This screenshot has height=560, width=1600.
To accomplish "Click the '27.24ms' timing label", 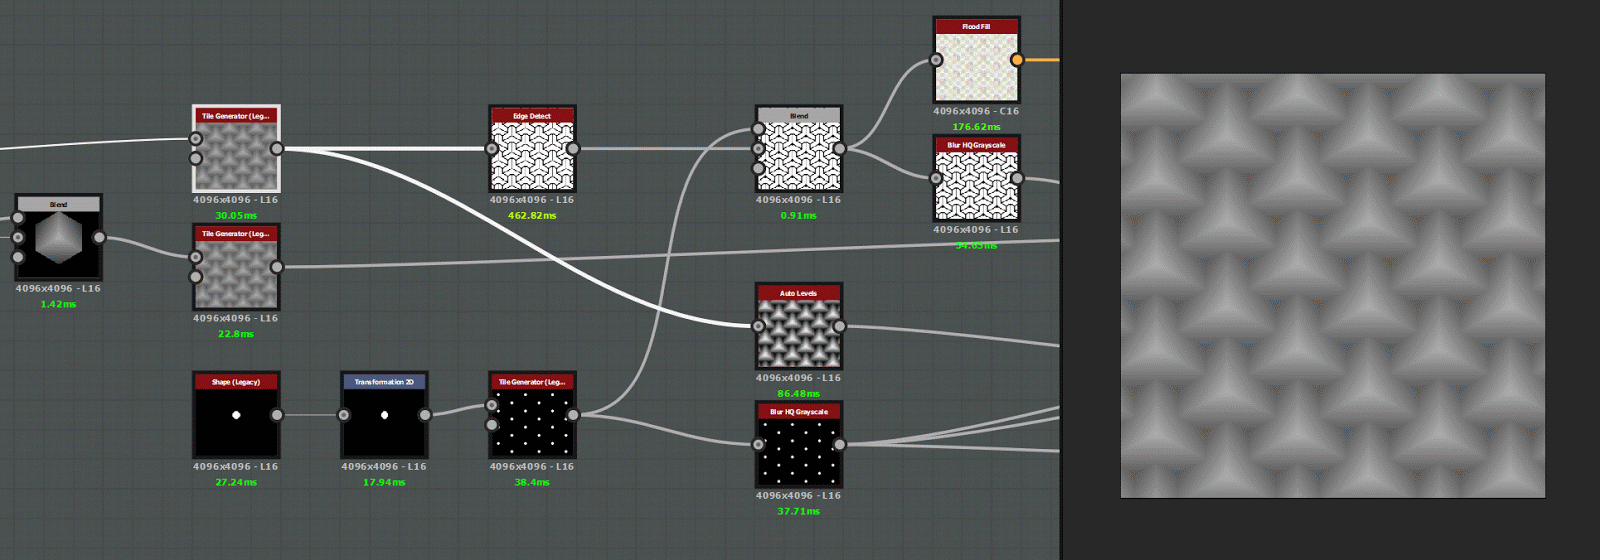I will 236,482.
